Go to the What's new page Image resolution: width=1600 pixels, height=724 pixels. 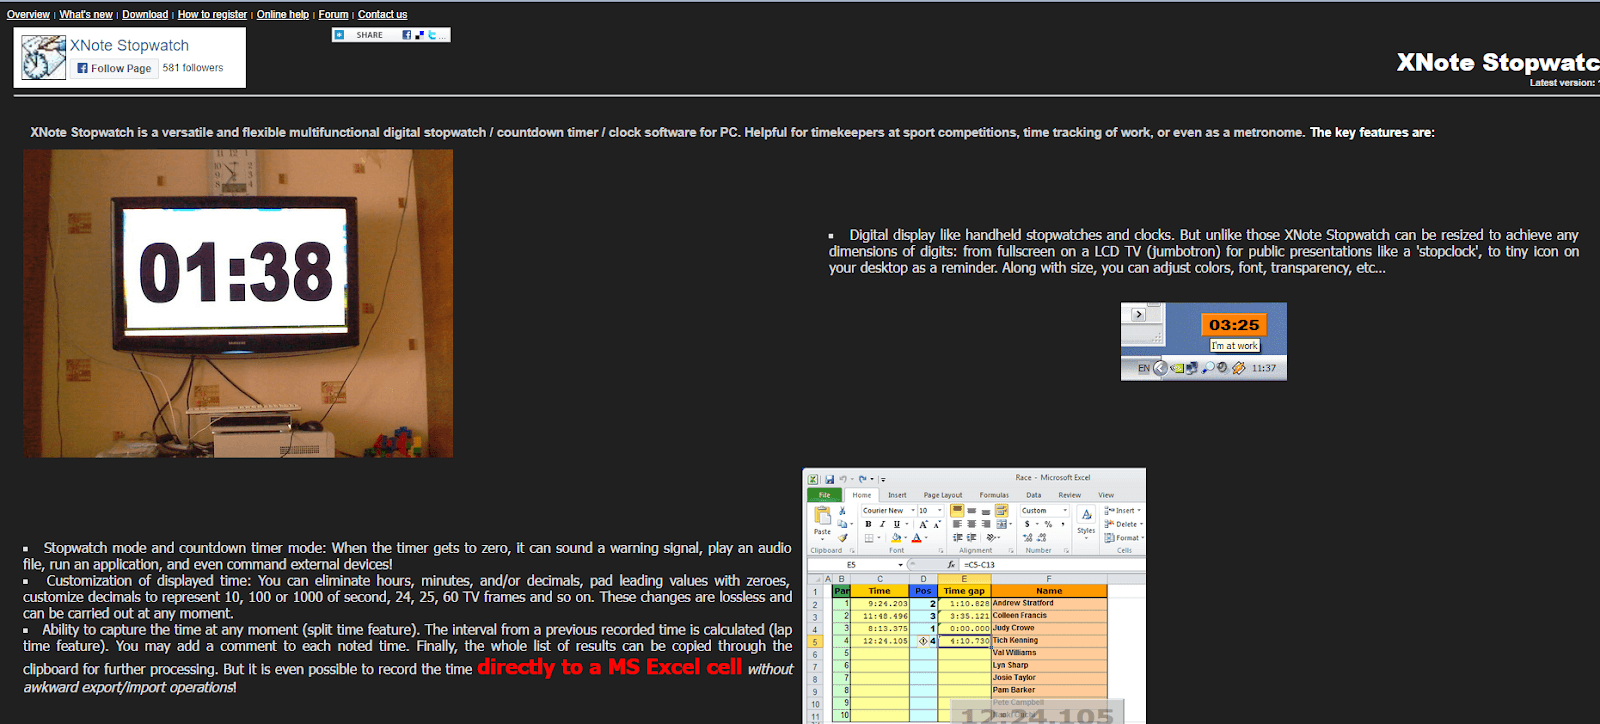point(86,15)
